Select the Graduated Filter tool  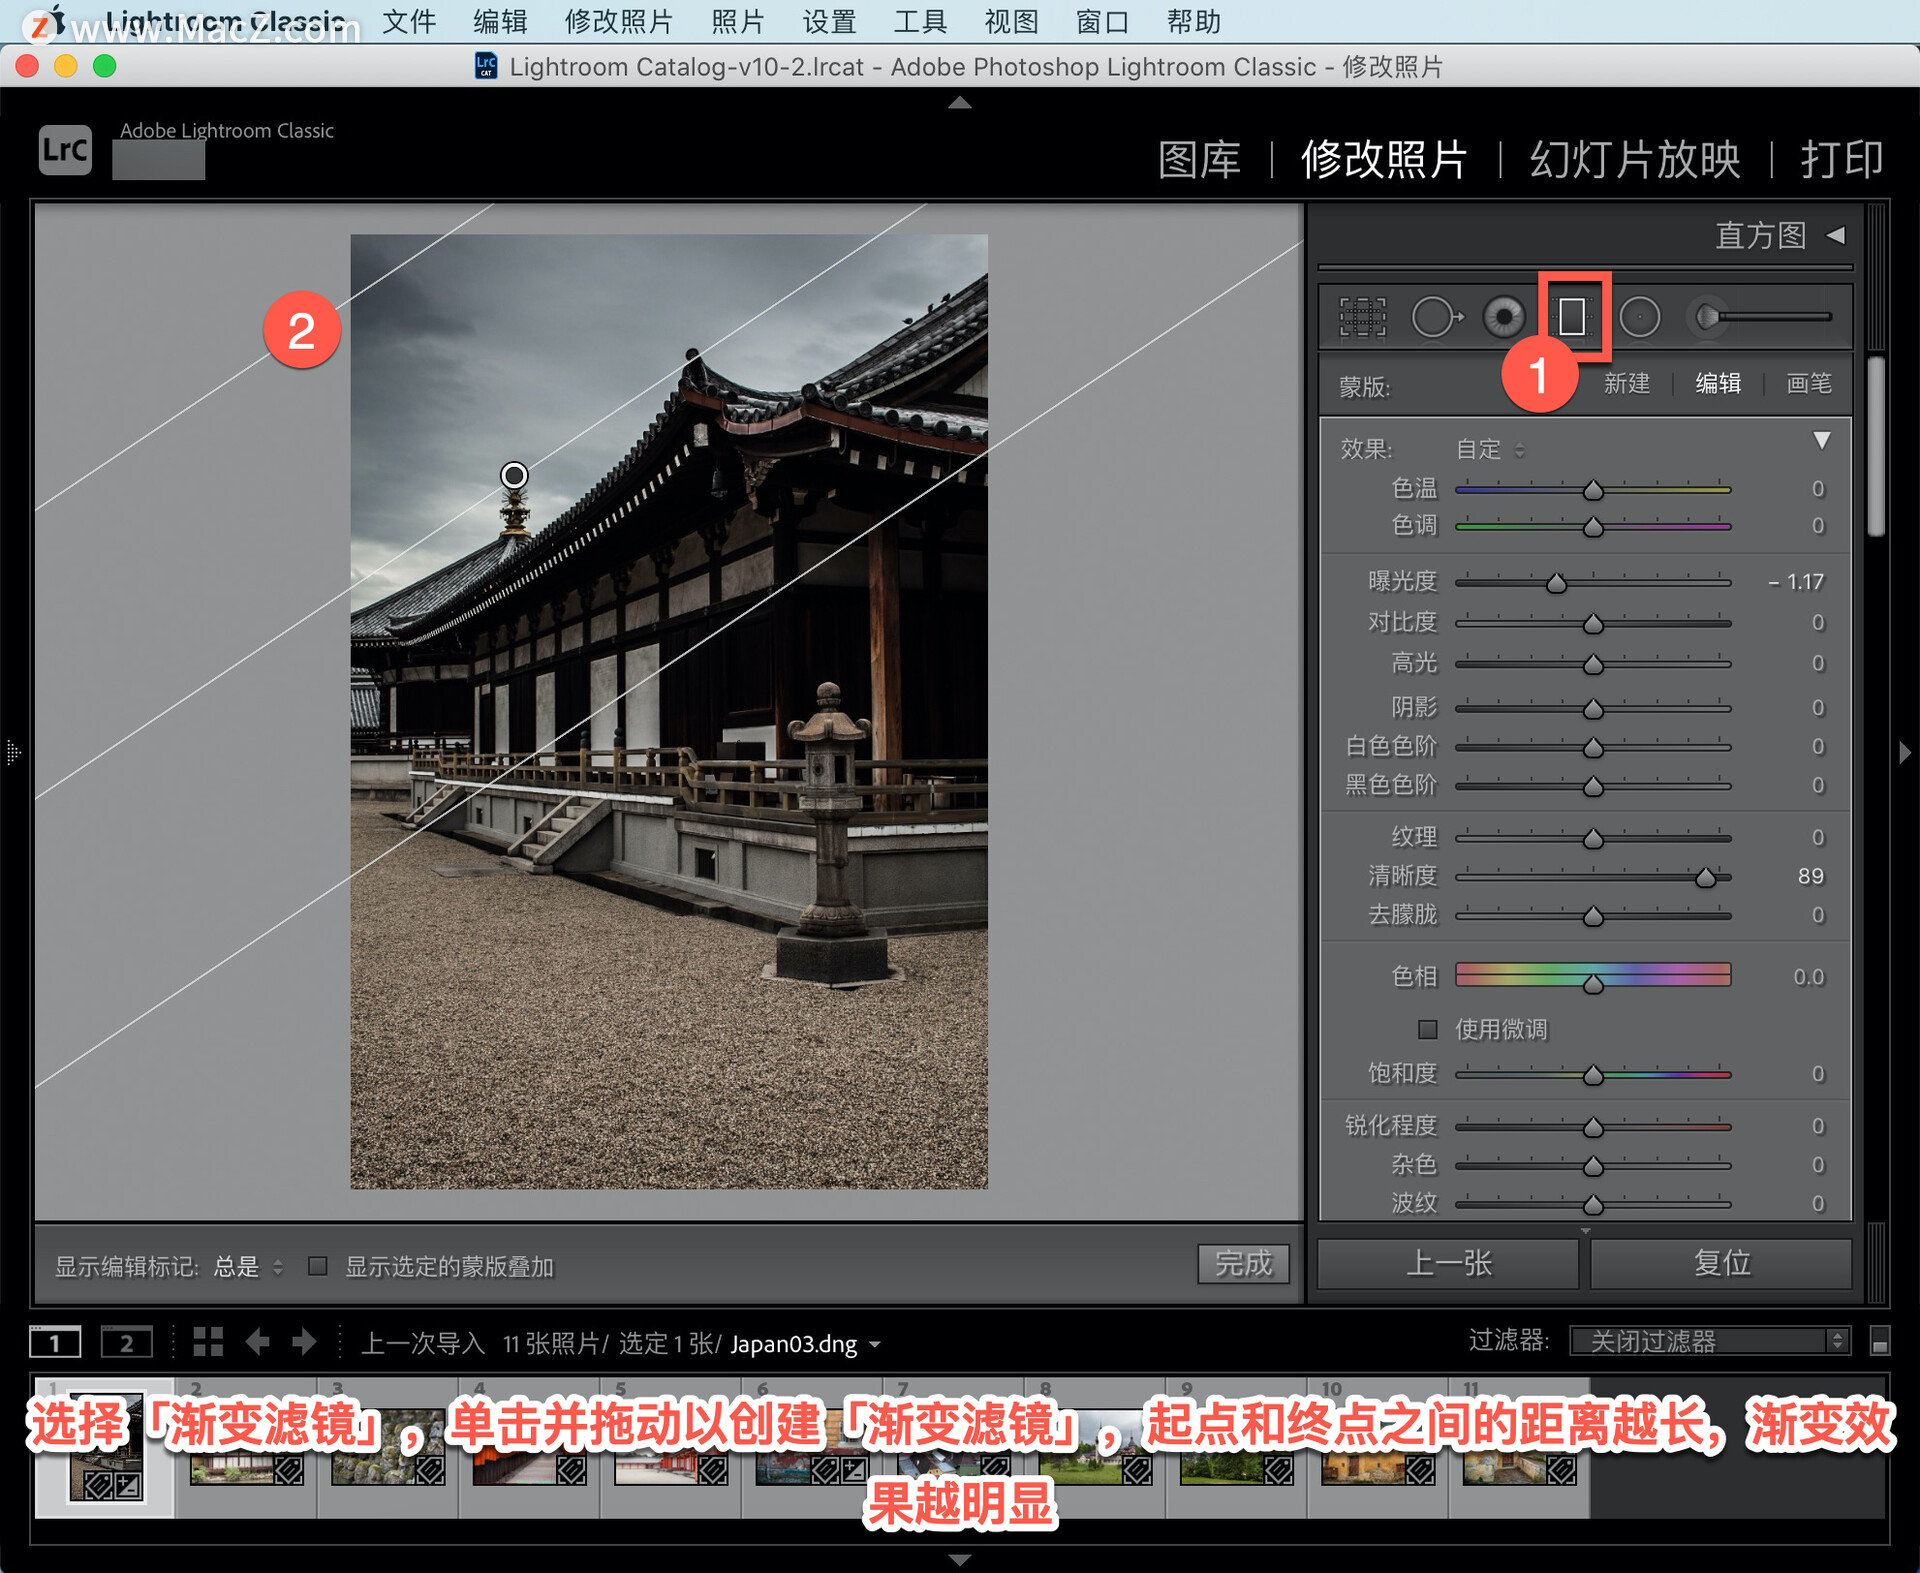point(1572,317)
